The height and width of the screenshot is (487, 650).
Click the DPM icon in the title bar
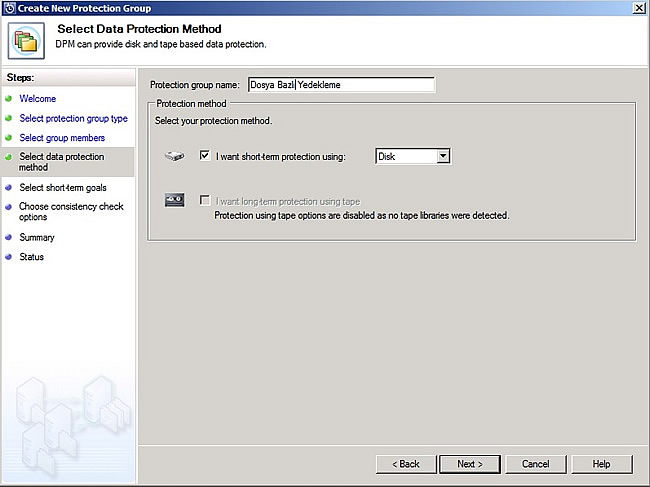[x=9, y=8]
